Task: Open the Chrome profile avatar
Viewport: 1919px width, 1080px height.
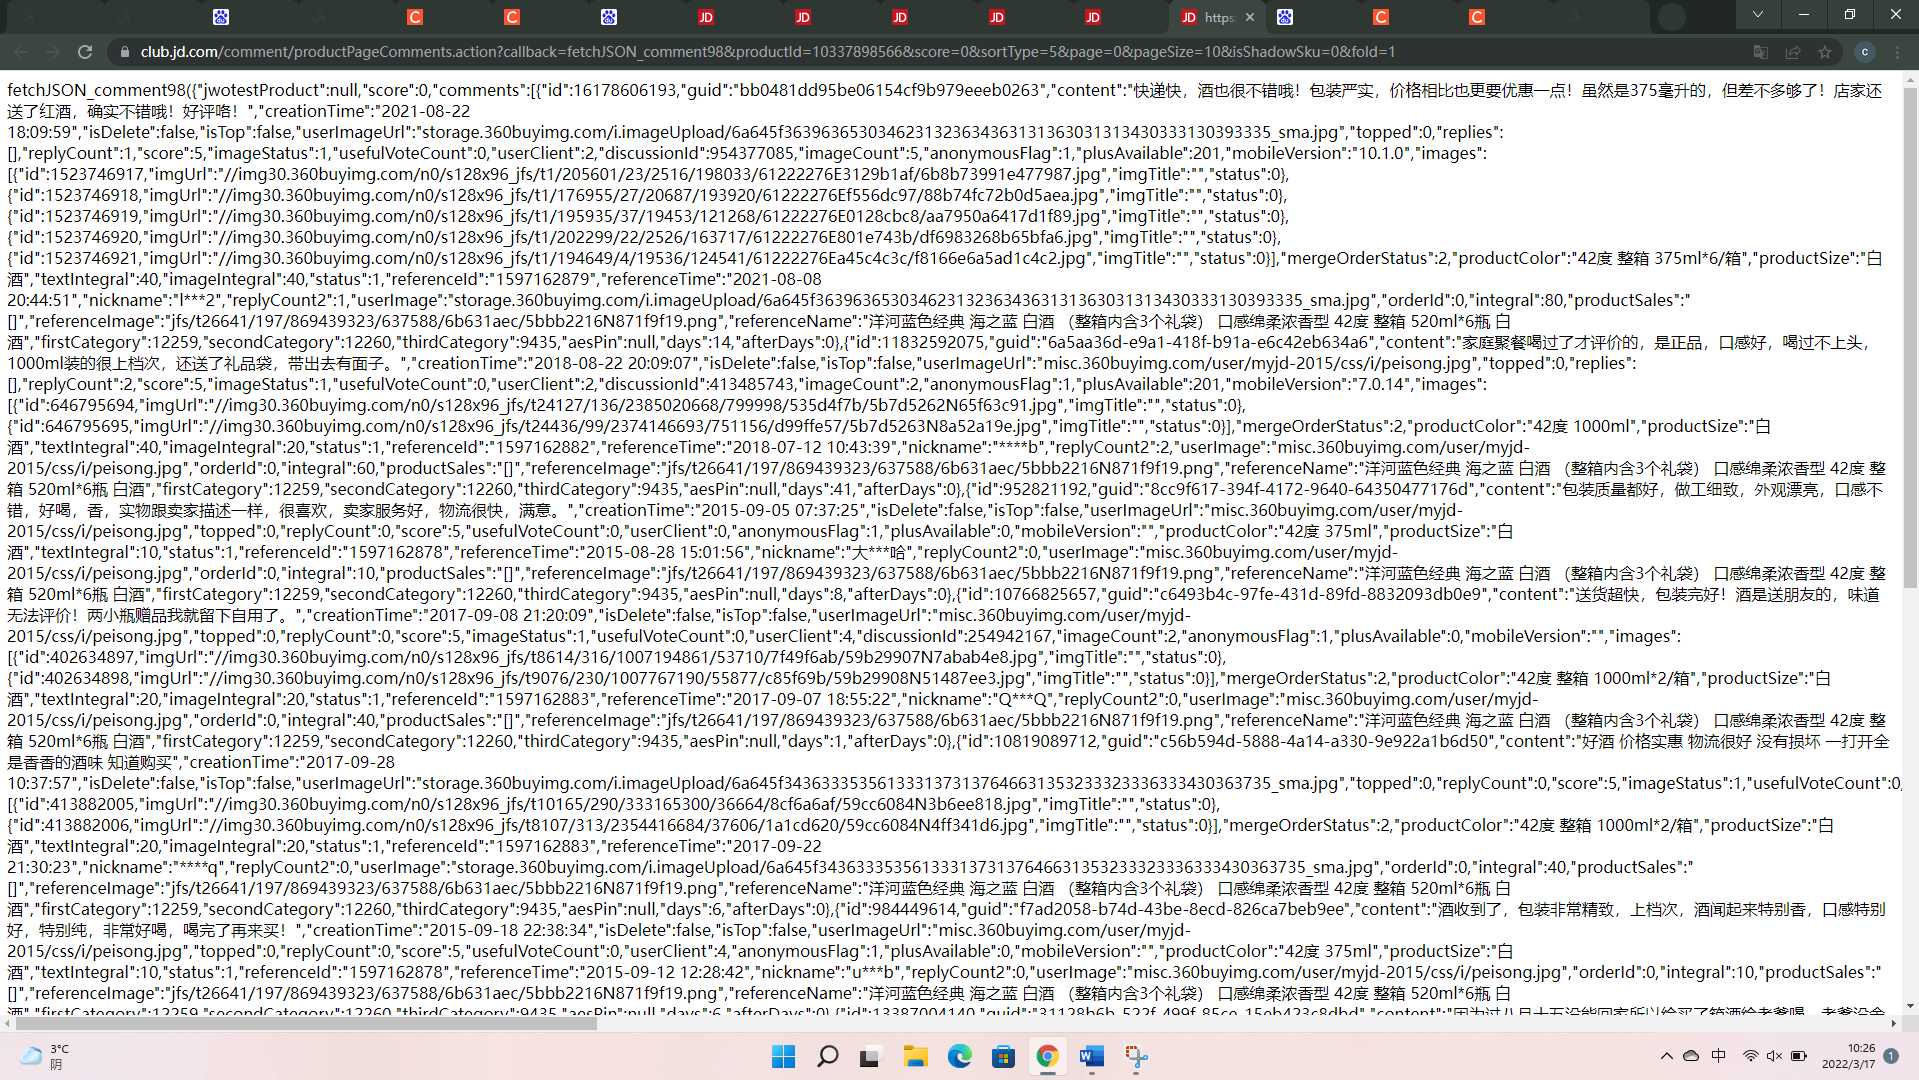Action: (x=1864, y=52)
